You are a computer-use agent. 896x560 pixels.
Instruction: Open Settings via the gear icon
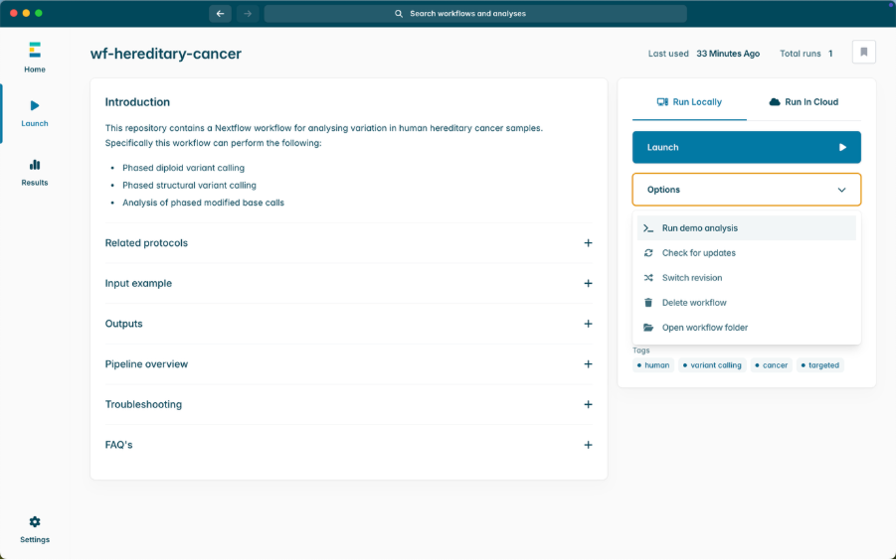(x=35, y=522)
